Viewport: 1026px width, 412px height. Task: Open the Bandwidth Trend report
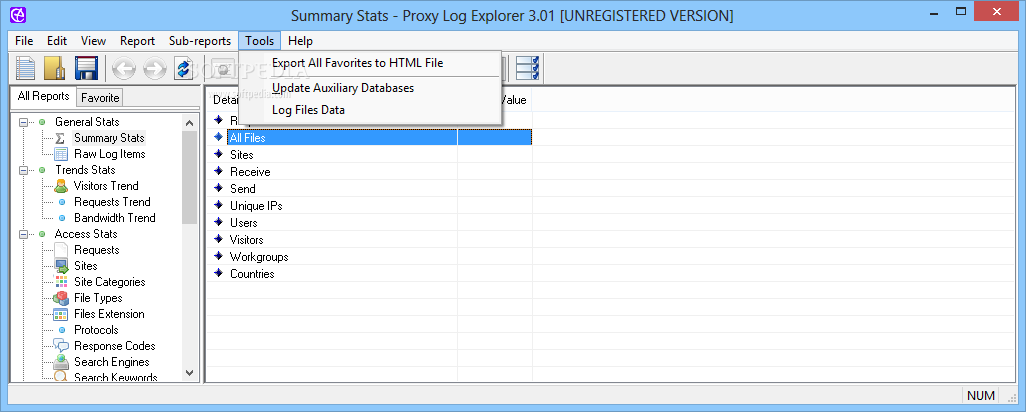(115, 218)
